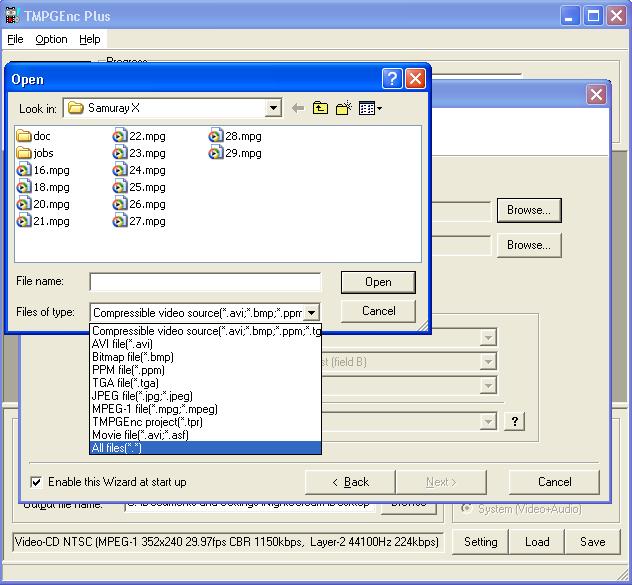Viewport: 632px width, 585px height.
Task: Choose Compressible video source in type list
Action: tap(205, 331)
